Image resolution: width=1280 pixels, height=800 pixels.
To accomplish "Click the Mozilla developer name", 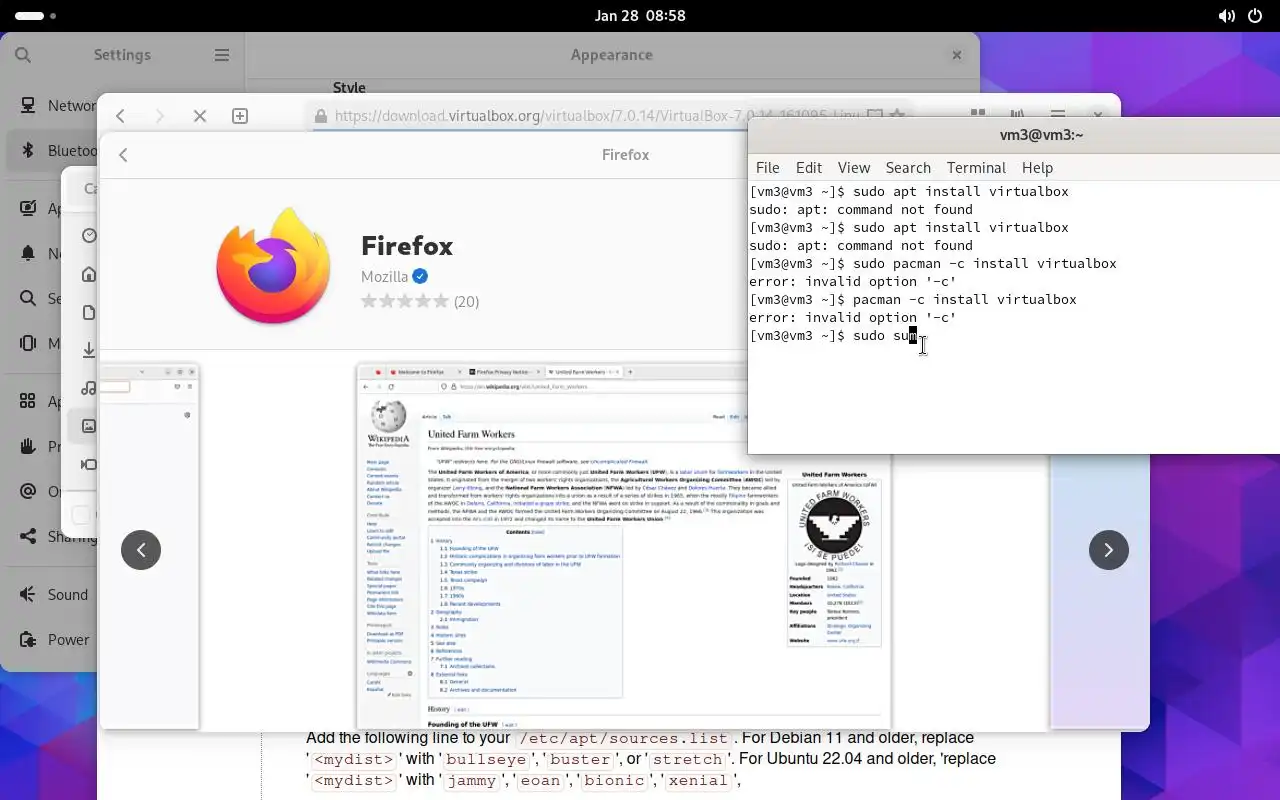I will tap(384, 276).
